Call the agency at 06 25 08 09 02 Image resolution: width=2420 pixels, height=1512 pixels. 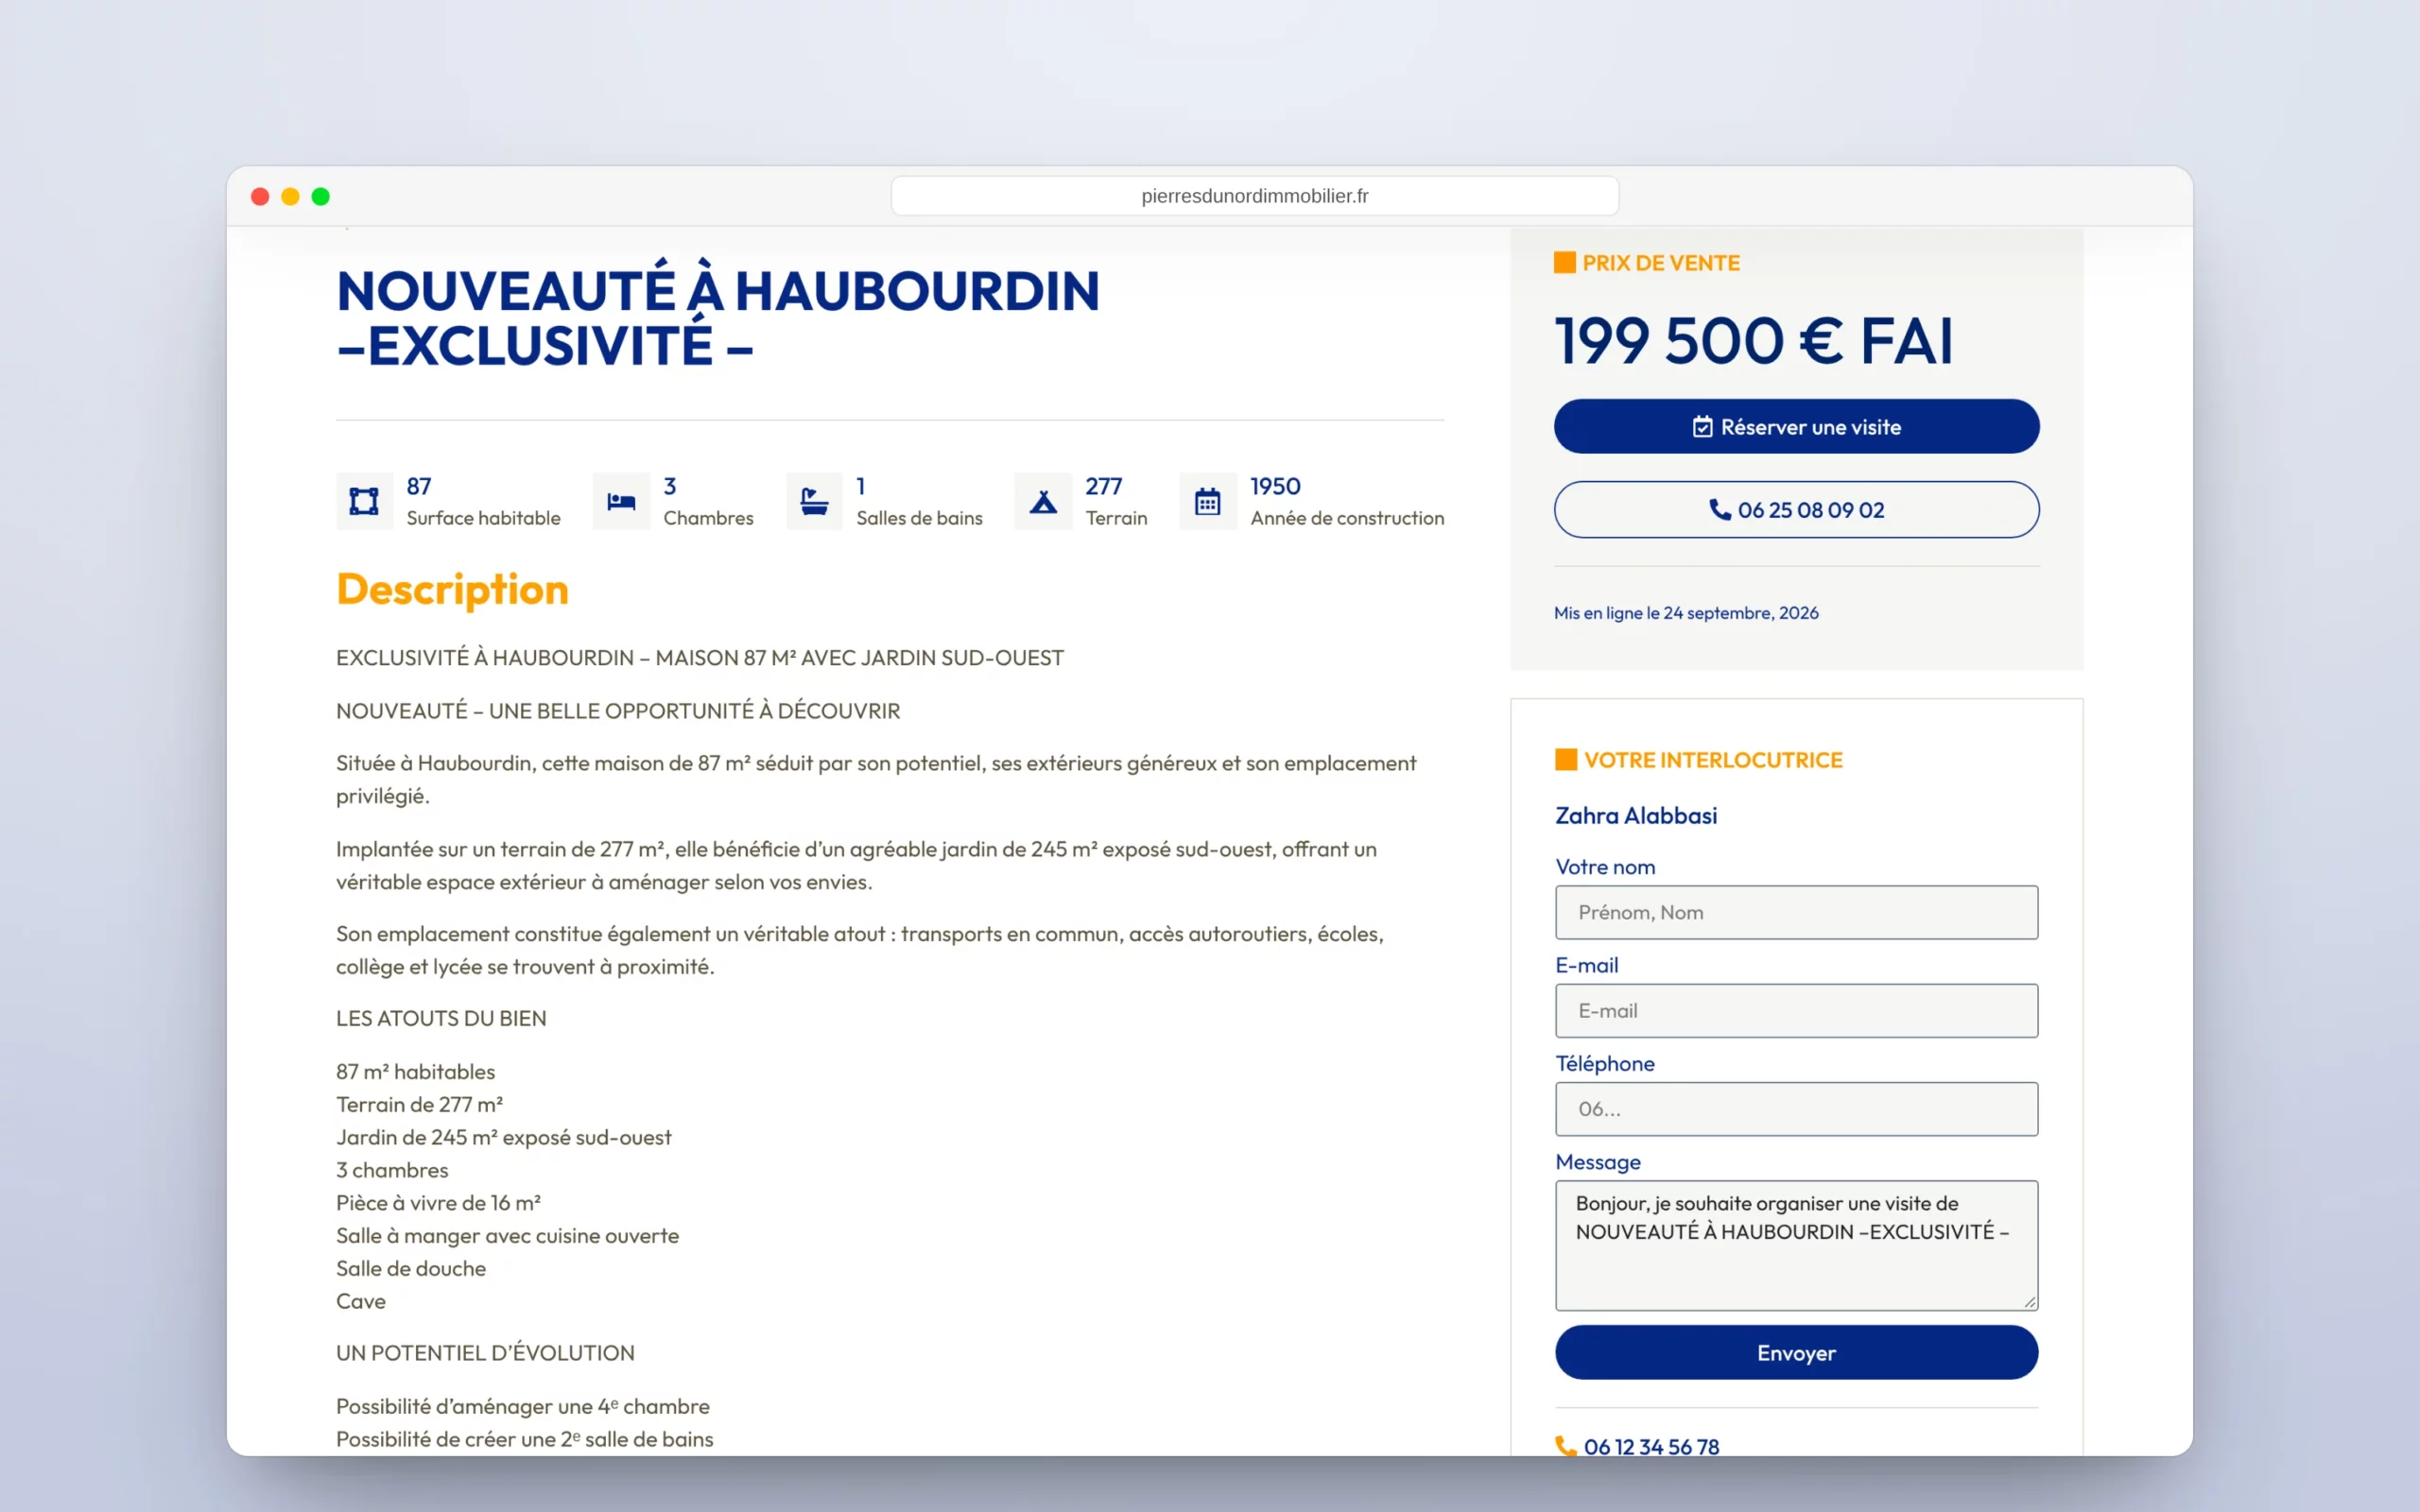tap(1796, 510)
